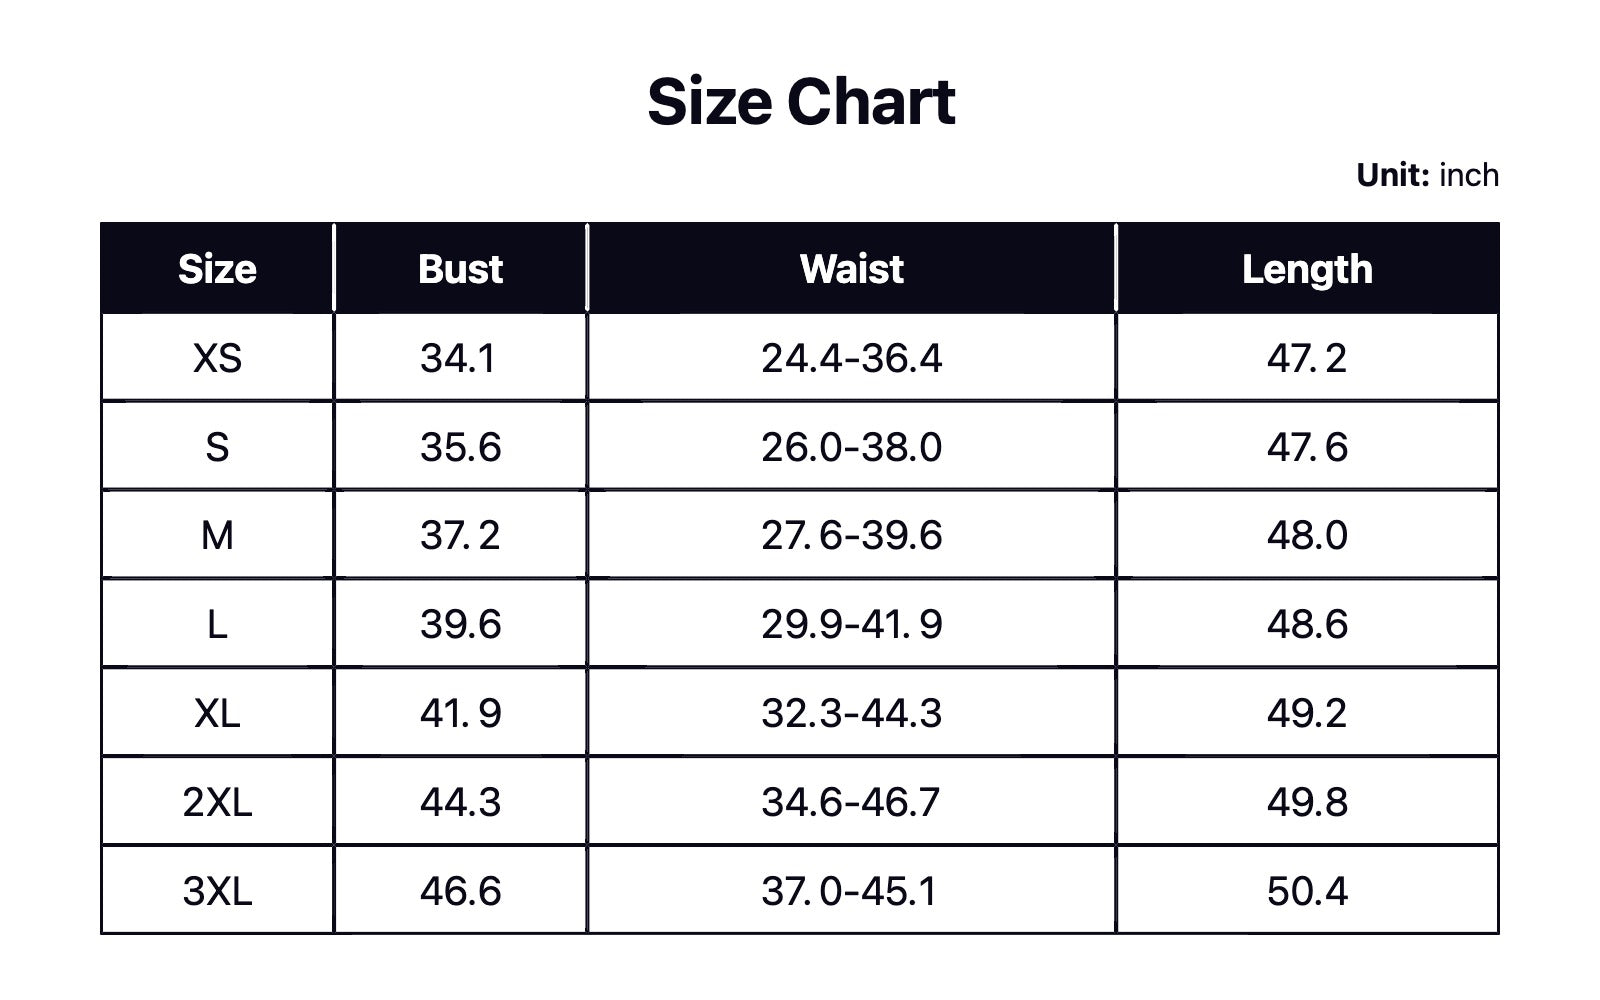This screenshot has height=1000, width=1600.
Task: Click the L size row label
Action: point(217,625)
